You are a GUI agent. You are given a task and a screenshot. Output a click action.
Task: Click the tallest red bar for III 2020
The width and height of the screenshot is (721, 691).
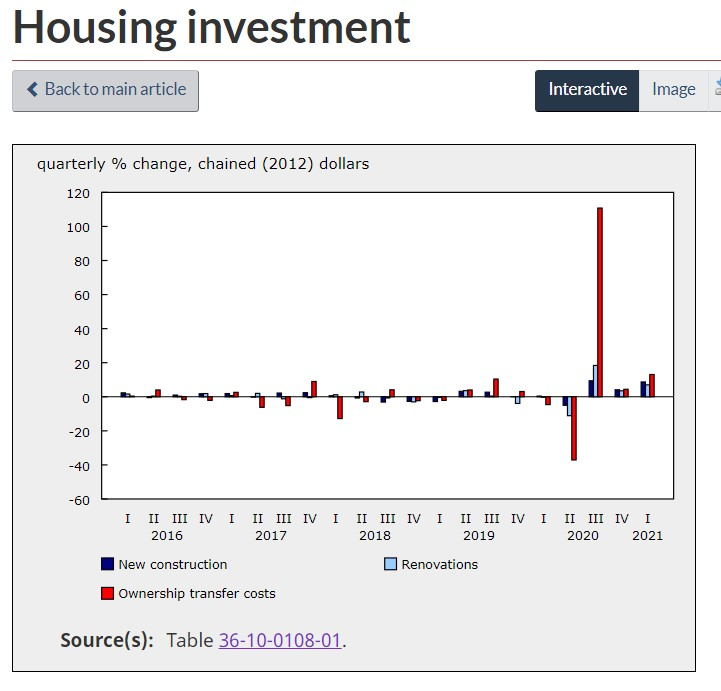(x=600, y=302)
